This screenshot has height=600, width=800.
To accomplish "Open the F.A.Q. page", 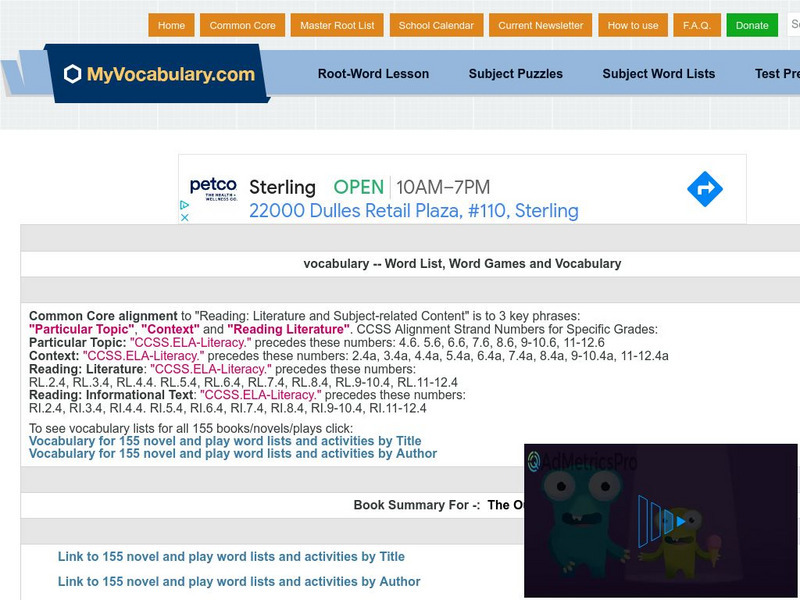I will point(697,25).
